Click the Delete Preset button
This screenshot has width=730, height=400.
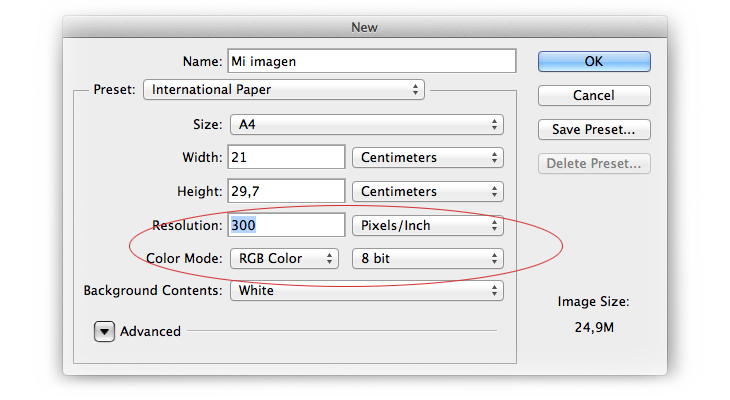(x=594, y=163)
